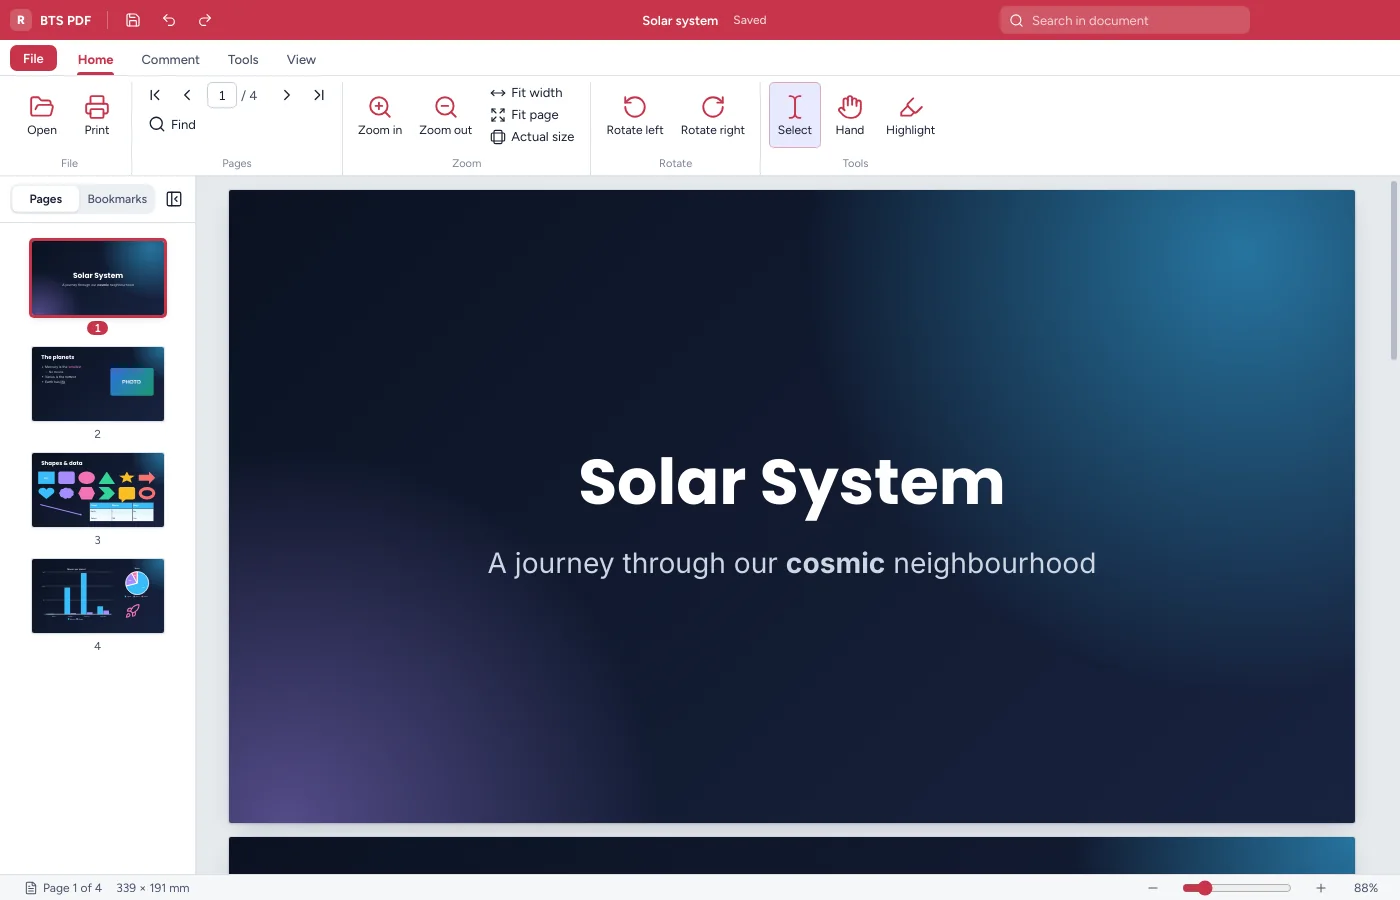1400x900 pixels.
Task: Show the Bookmarks panel
Action: [117, 199]
